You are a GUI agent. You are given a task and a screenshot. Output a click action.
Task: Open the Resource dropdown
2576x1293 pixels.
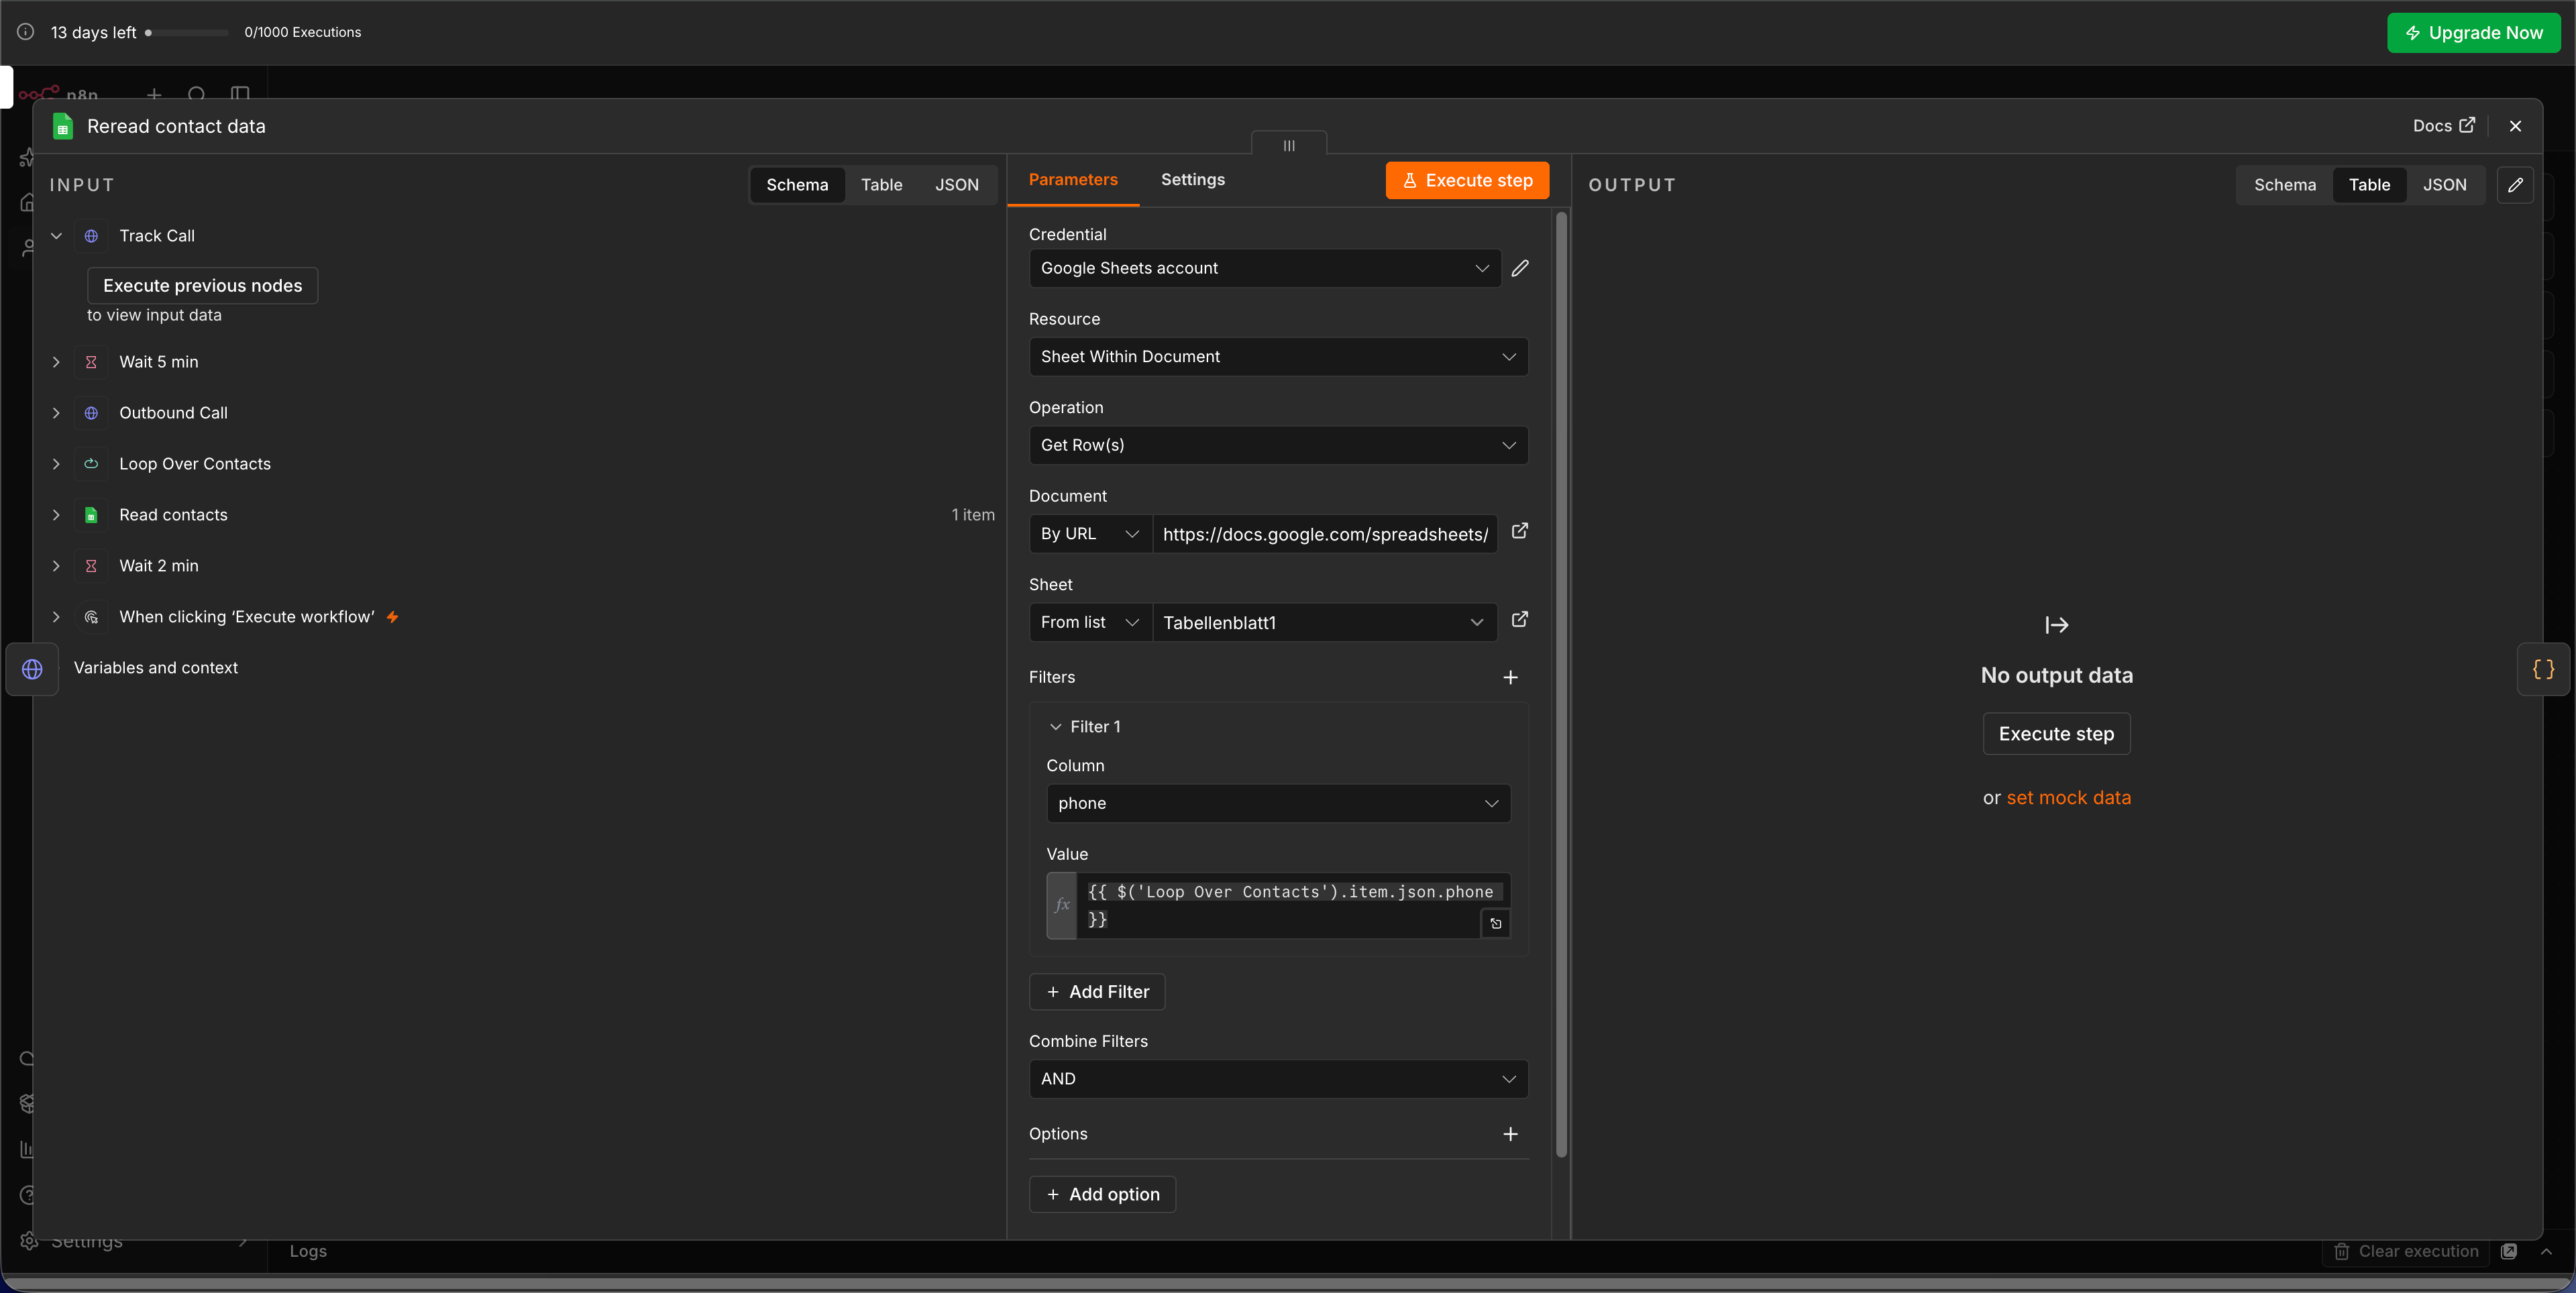[x=1278, y=357]
